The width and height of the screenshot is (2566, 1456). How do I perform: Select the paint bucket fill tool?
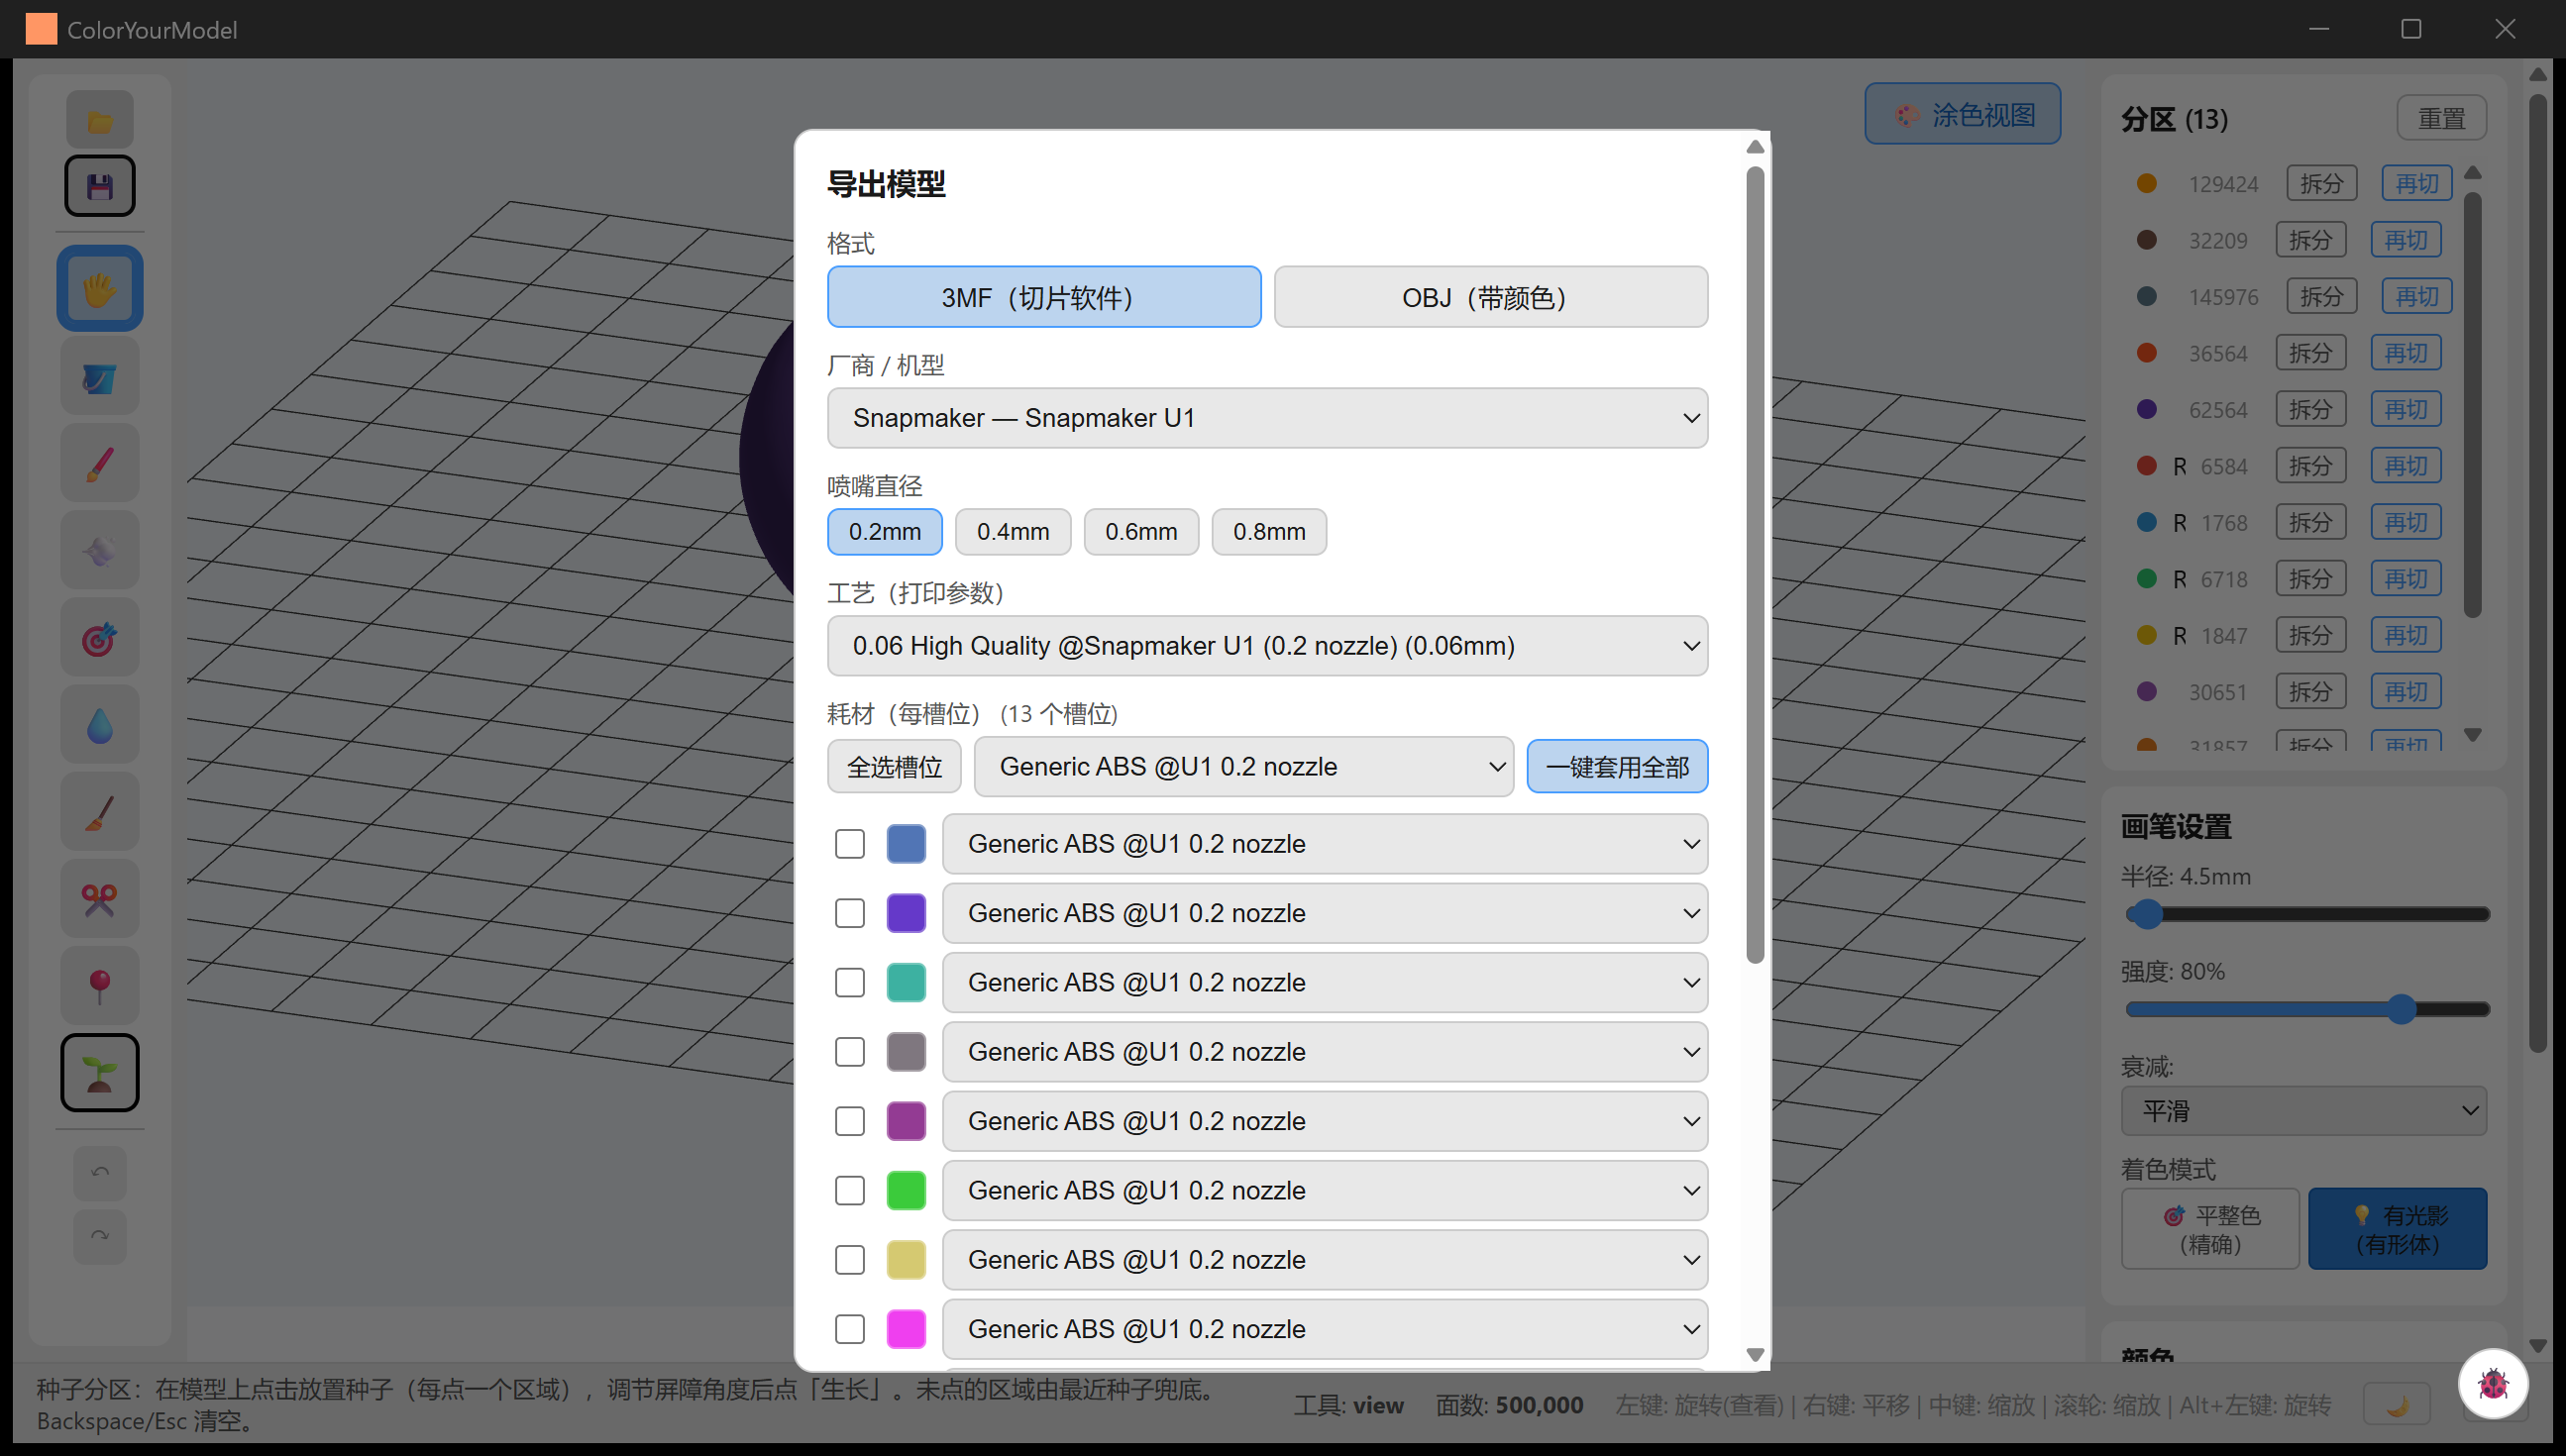pyautogui.click(x=100, y=377)
